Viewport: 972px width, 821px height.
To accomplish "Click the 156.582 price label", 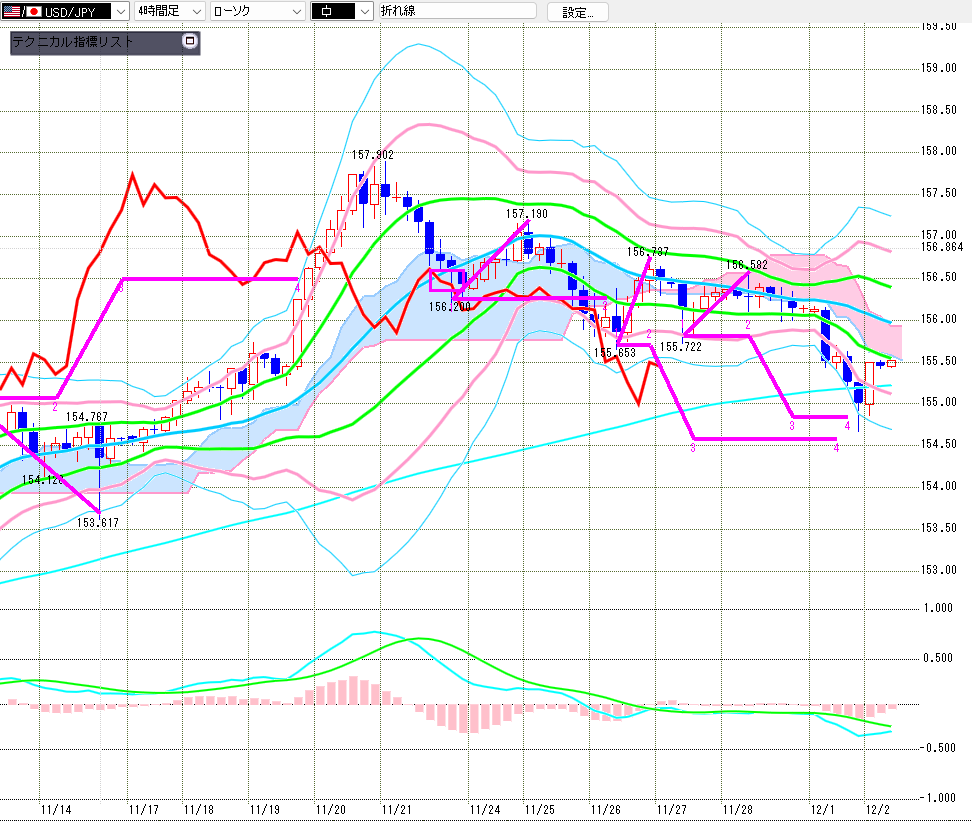I will click(x=747, y=265).
